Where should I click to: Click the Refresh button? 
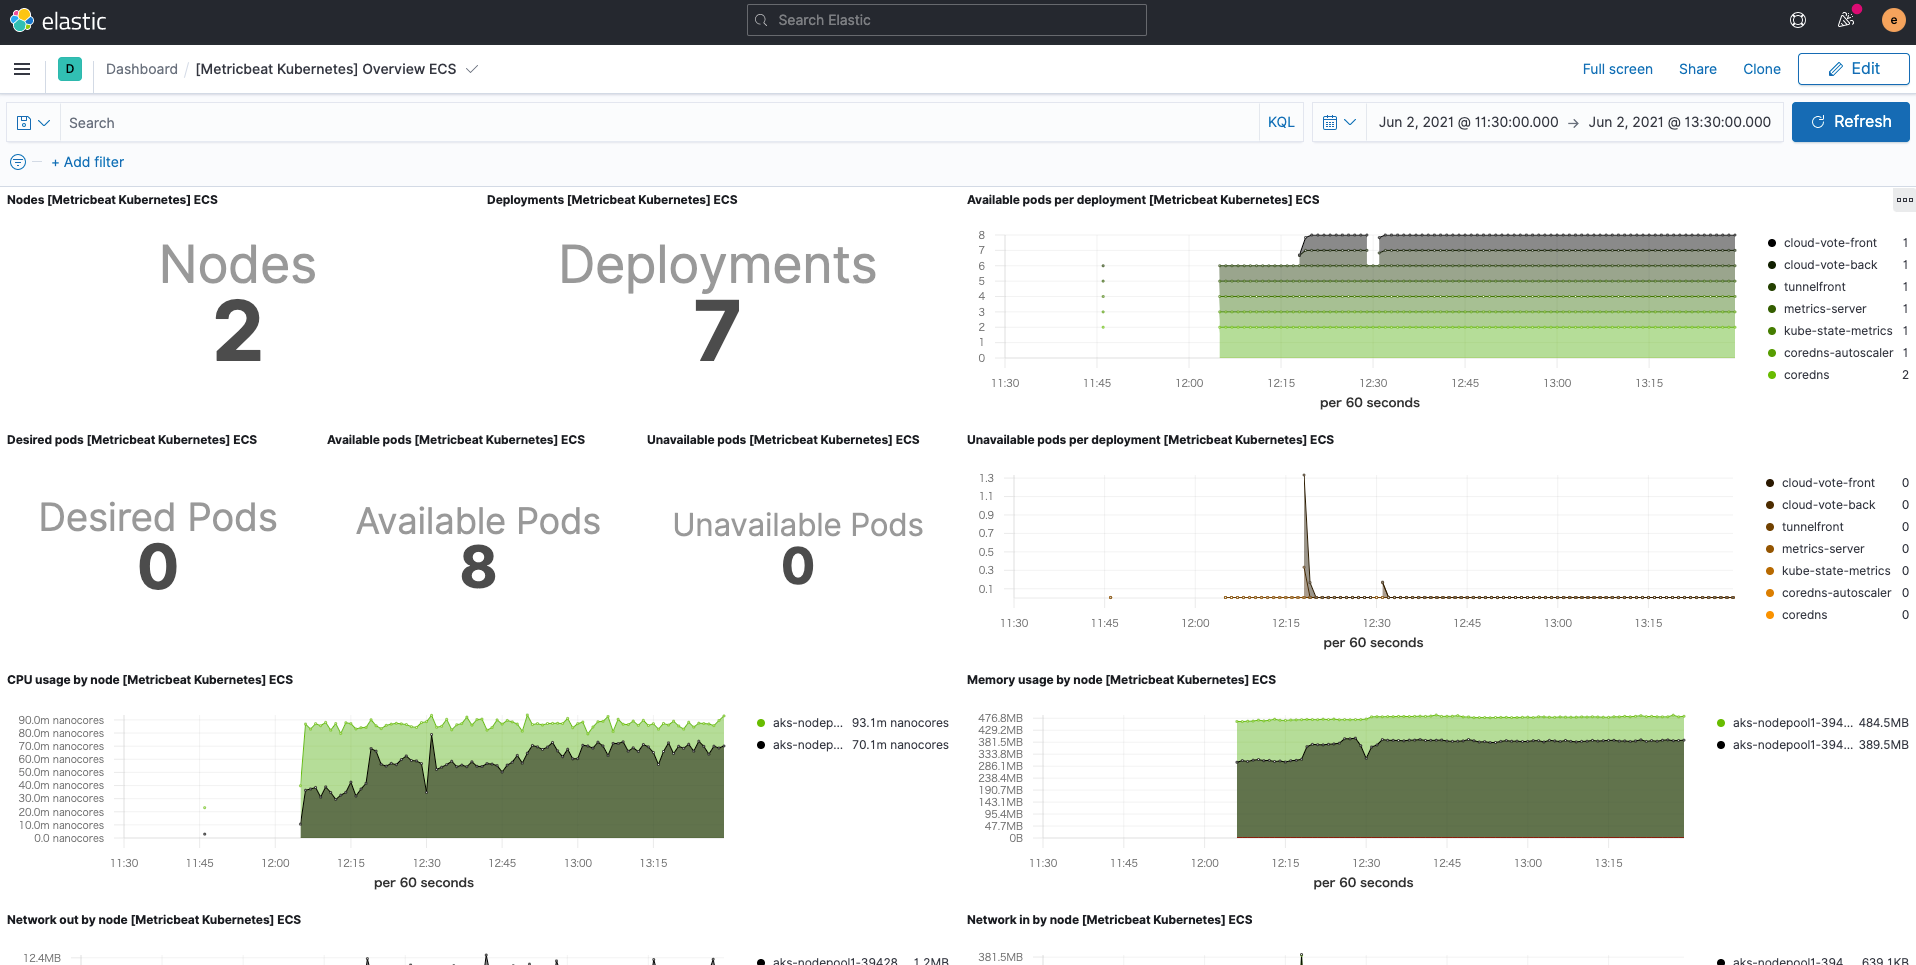(1850, 122)
